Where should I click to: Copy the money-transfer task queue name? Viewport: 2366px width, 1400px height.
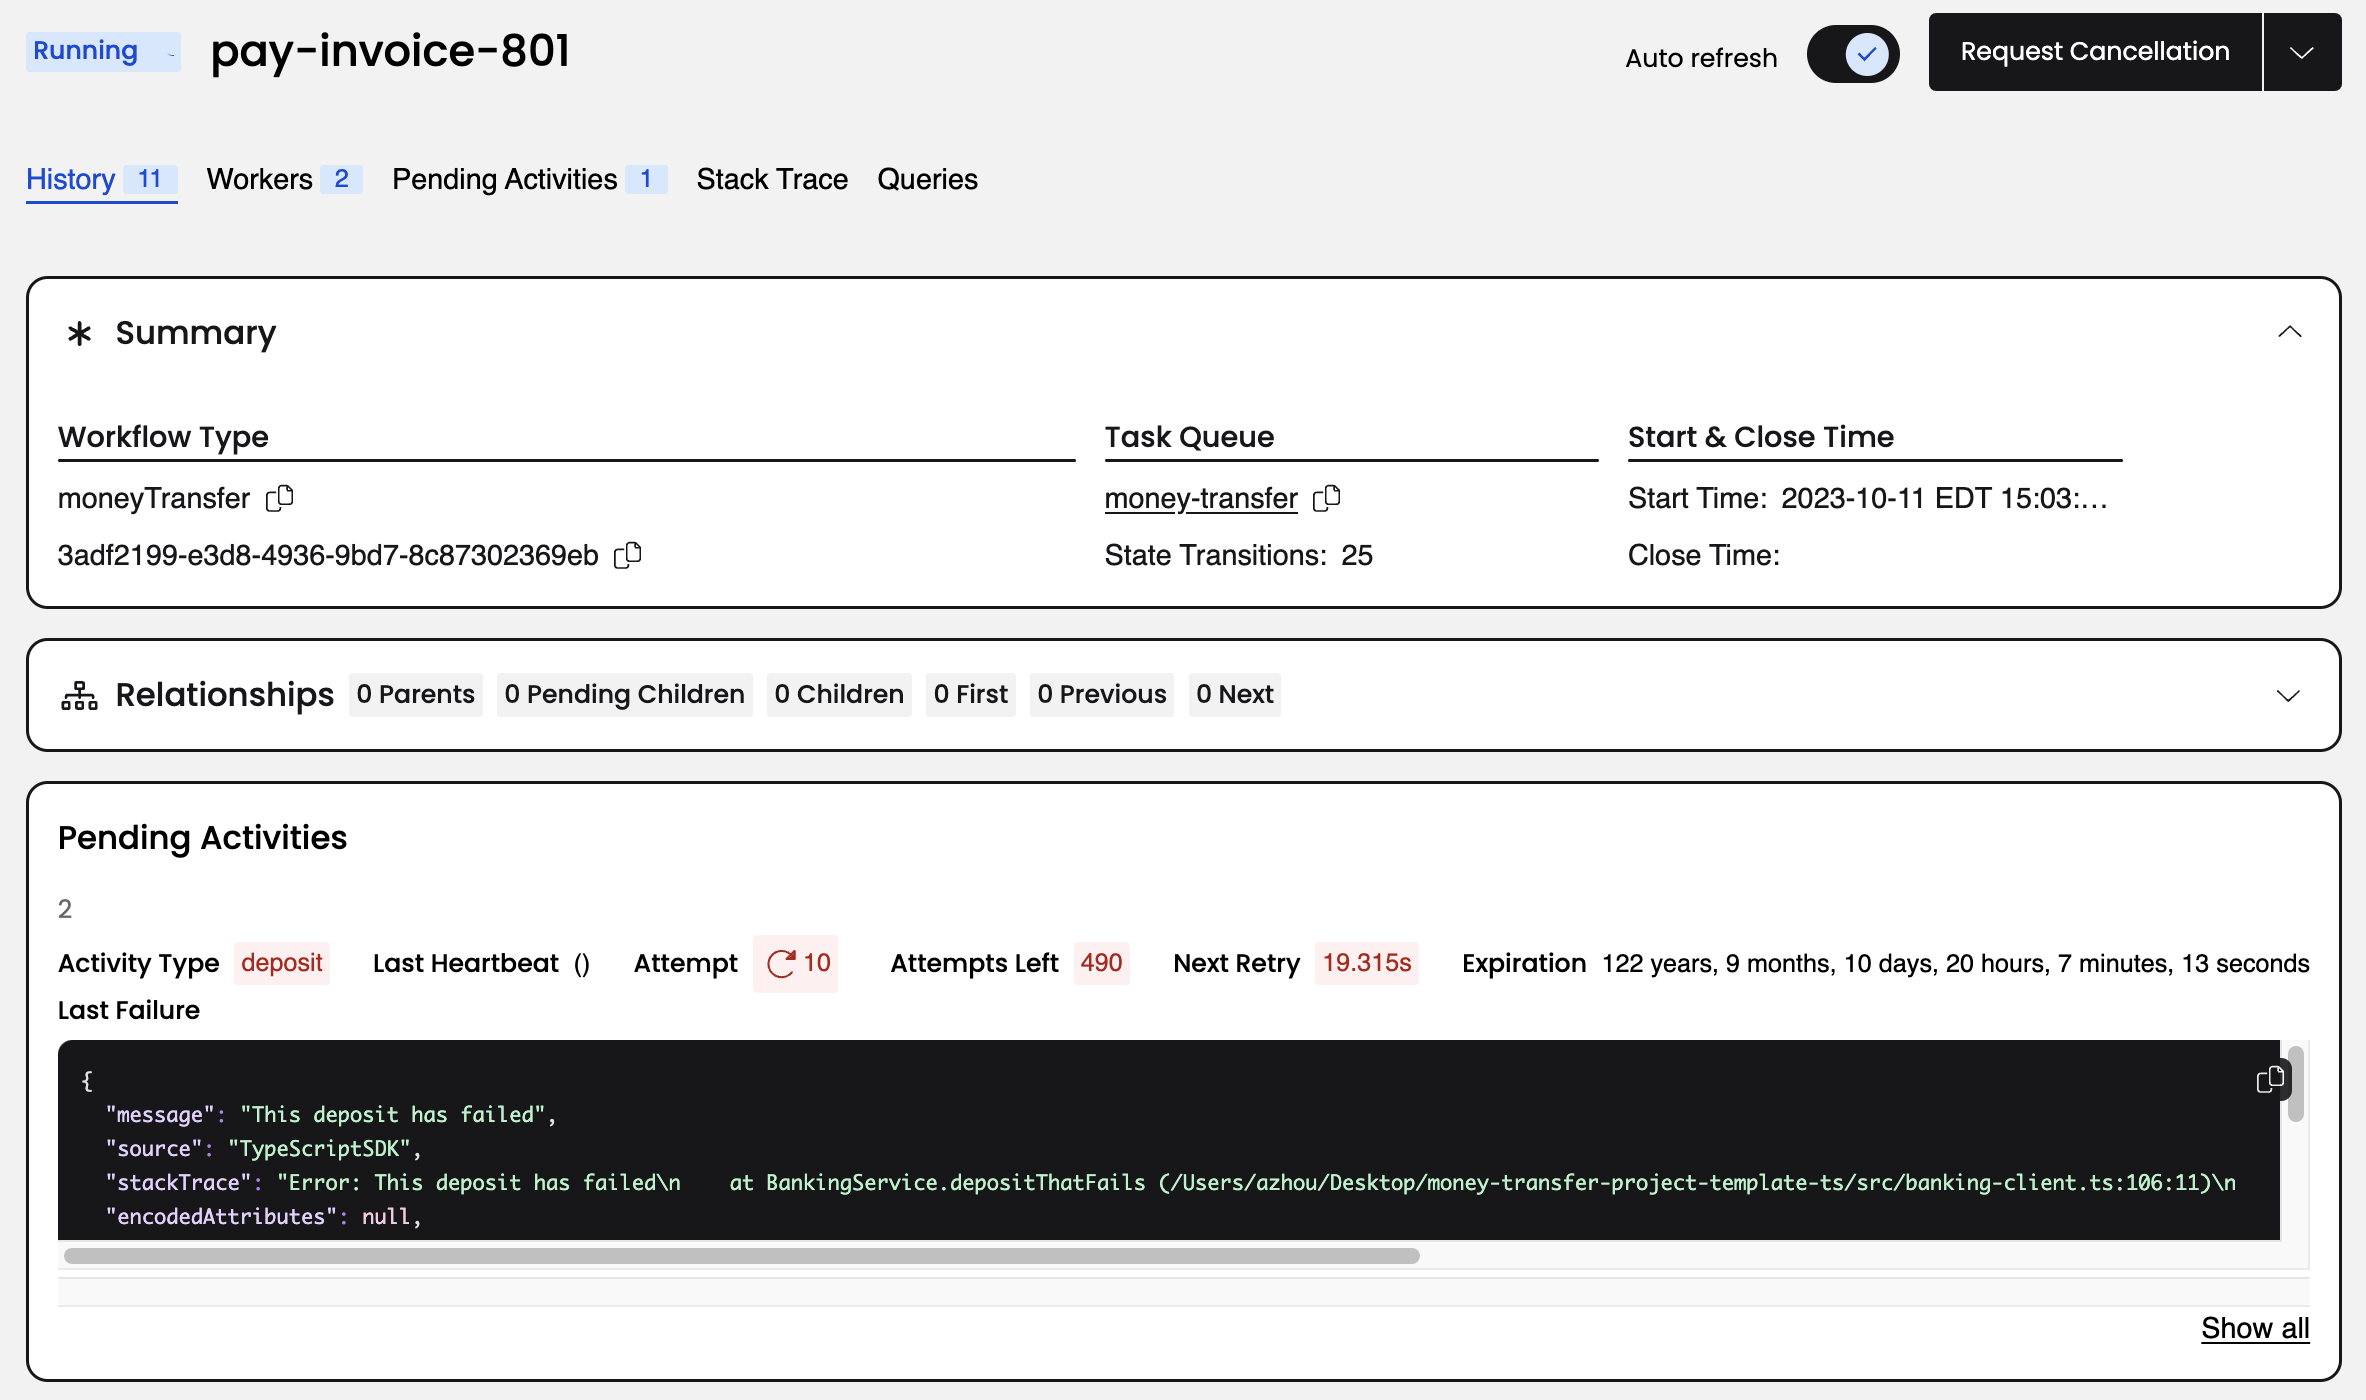click(x=1326, y=497)
